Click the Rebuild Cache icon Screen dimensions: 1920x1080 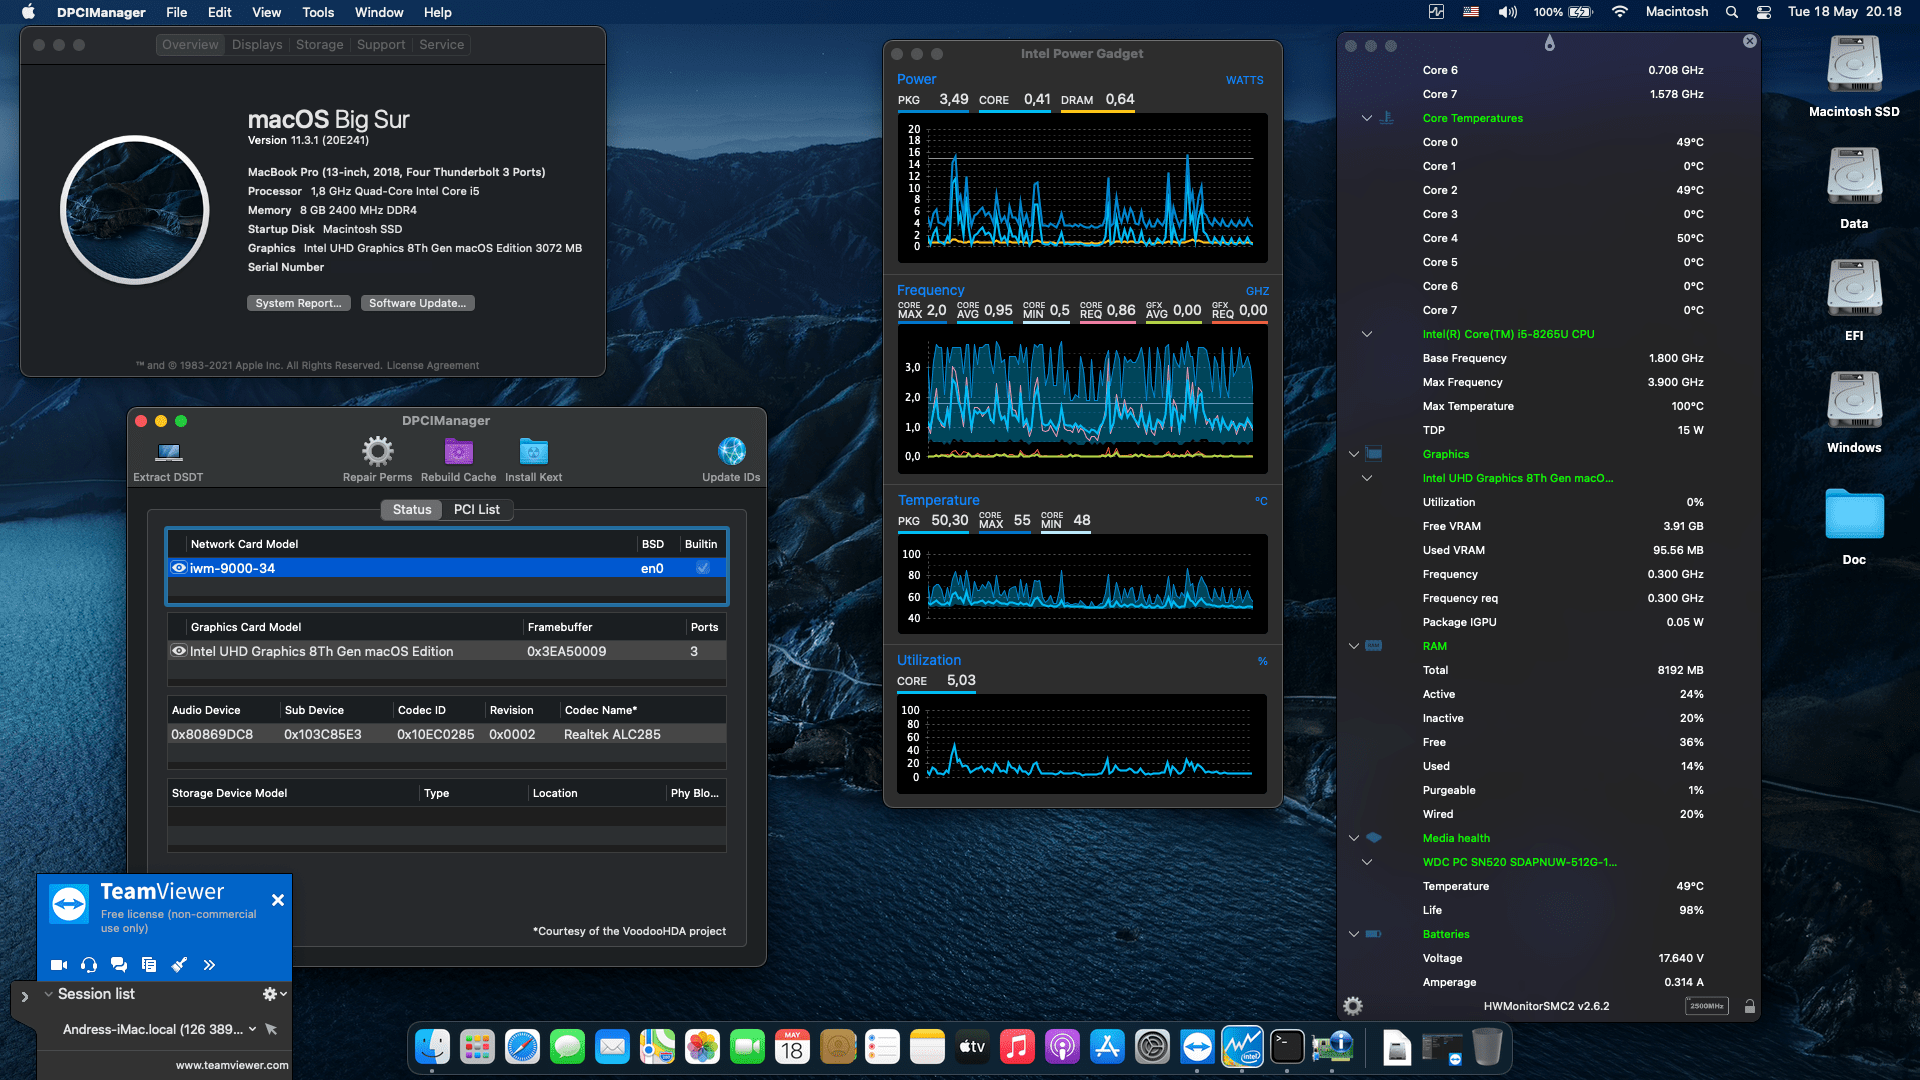click(x=458, y=451)
